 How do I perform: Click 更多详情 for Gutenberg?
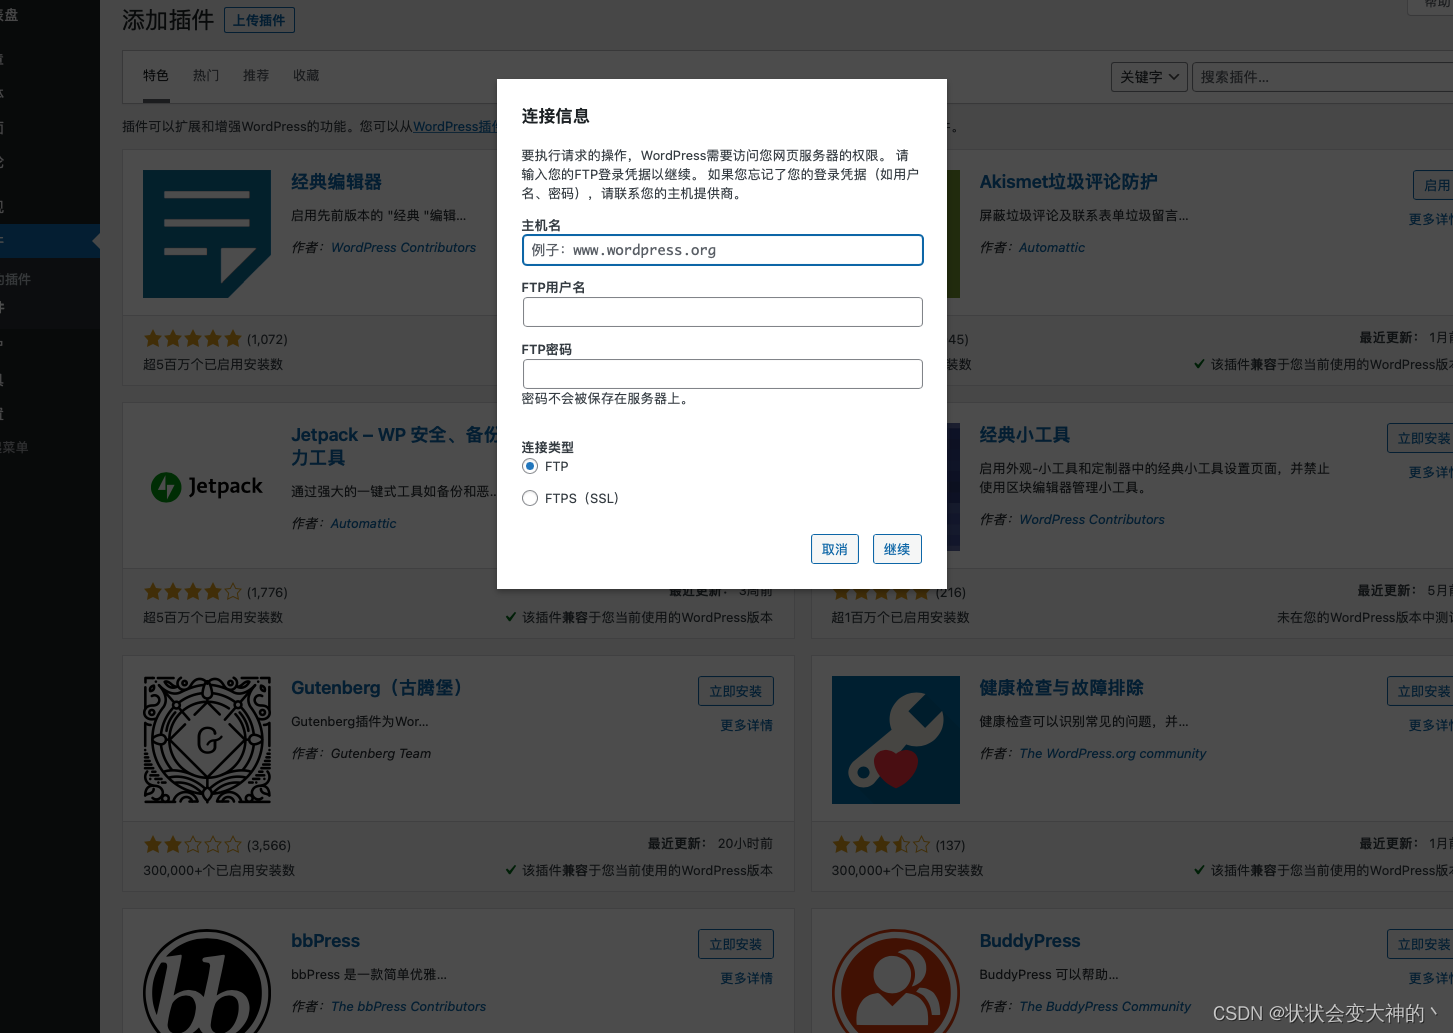pos(747,725)
